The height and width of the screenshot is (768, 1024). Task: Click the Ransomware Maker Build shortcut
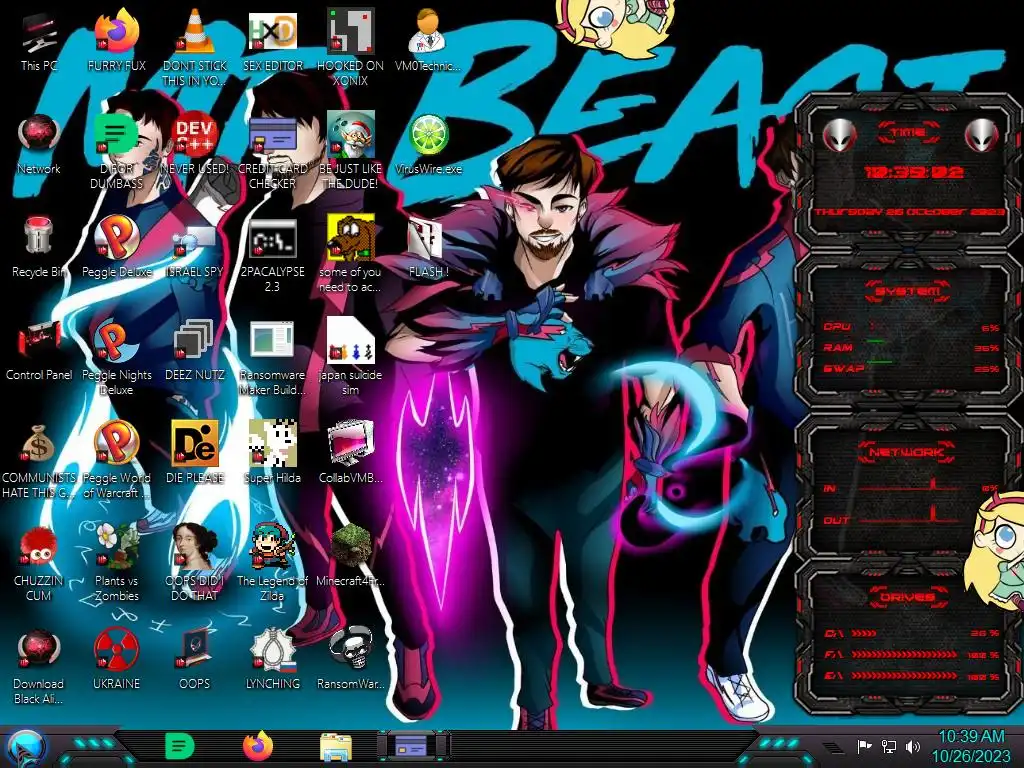[x=272, y=358]
